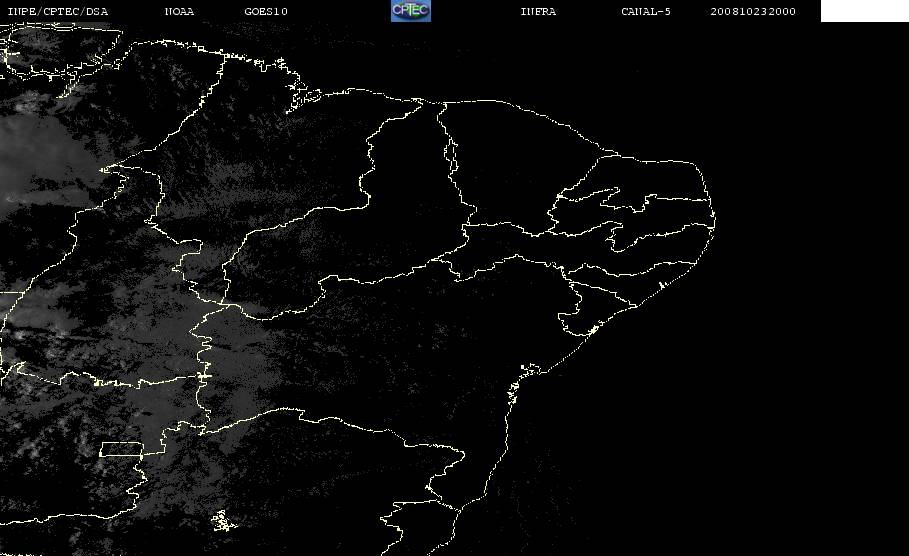Click the CPTEC logo in header
Screen dimensions: 909x556
point(410,11)
